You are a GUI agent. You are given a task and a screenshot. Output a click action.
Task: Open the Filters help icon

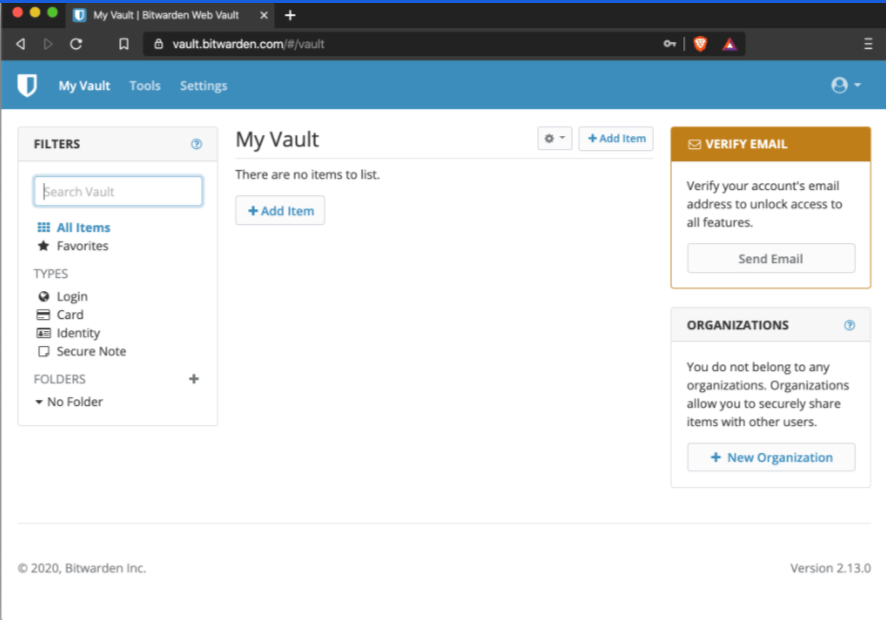click(x=197, y=144)
